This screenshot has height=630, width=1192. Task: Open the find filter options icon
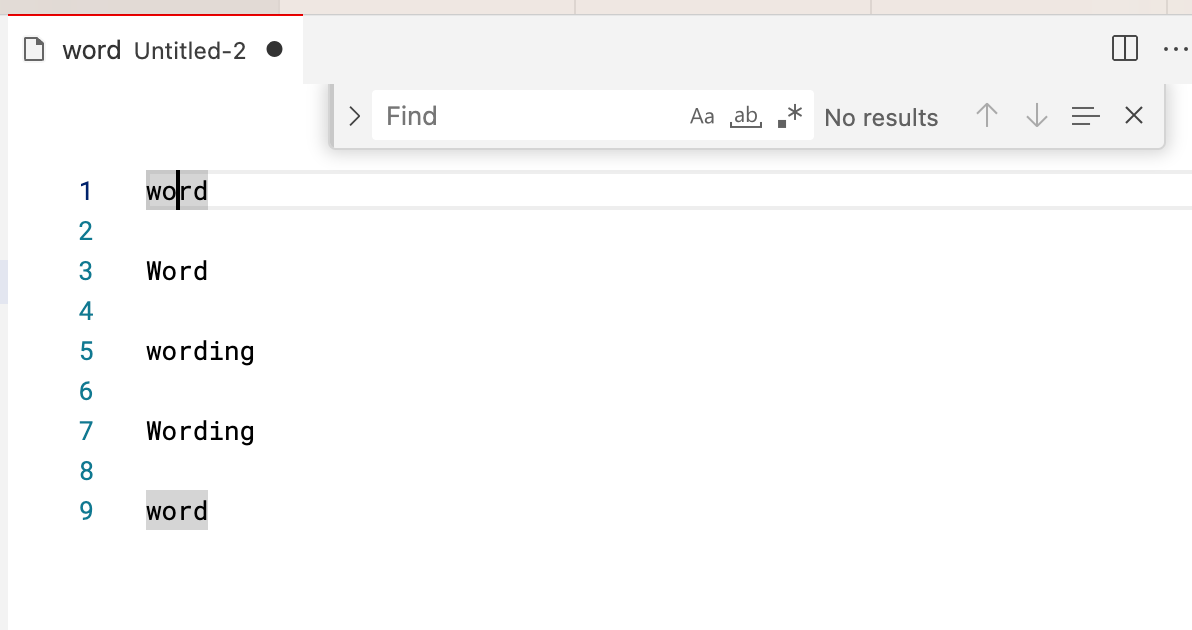[x=1085, y=116]
